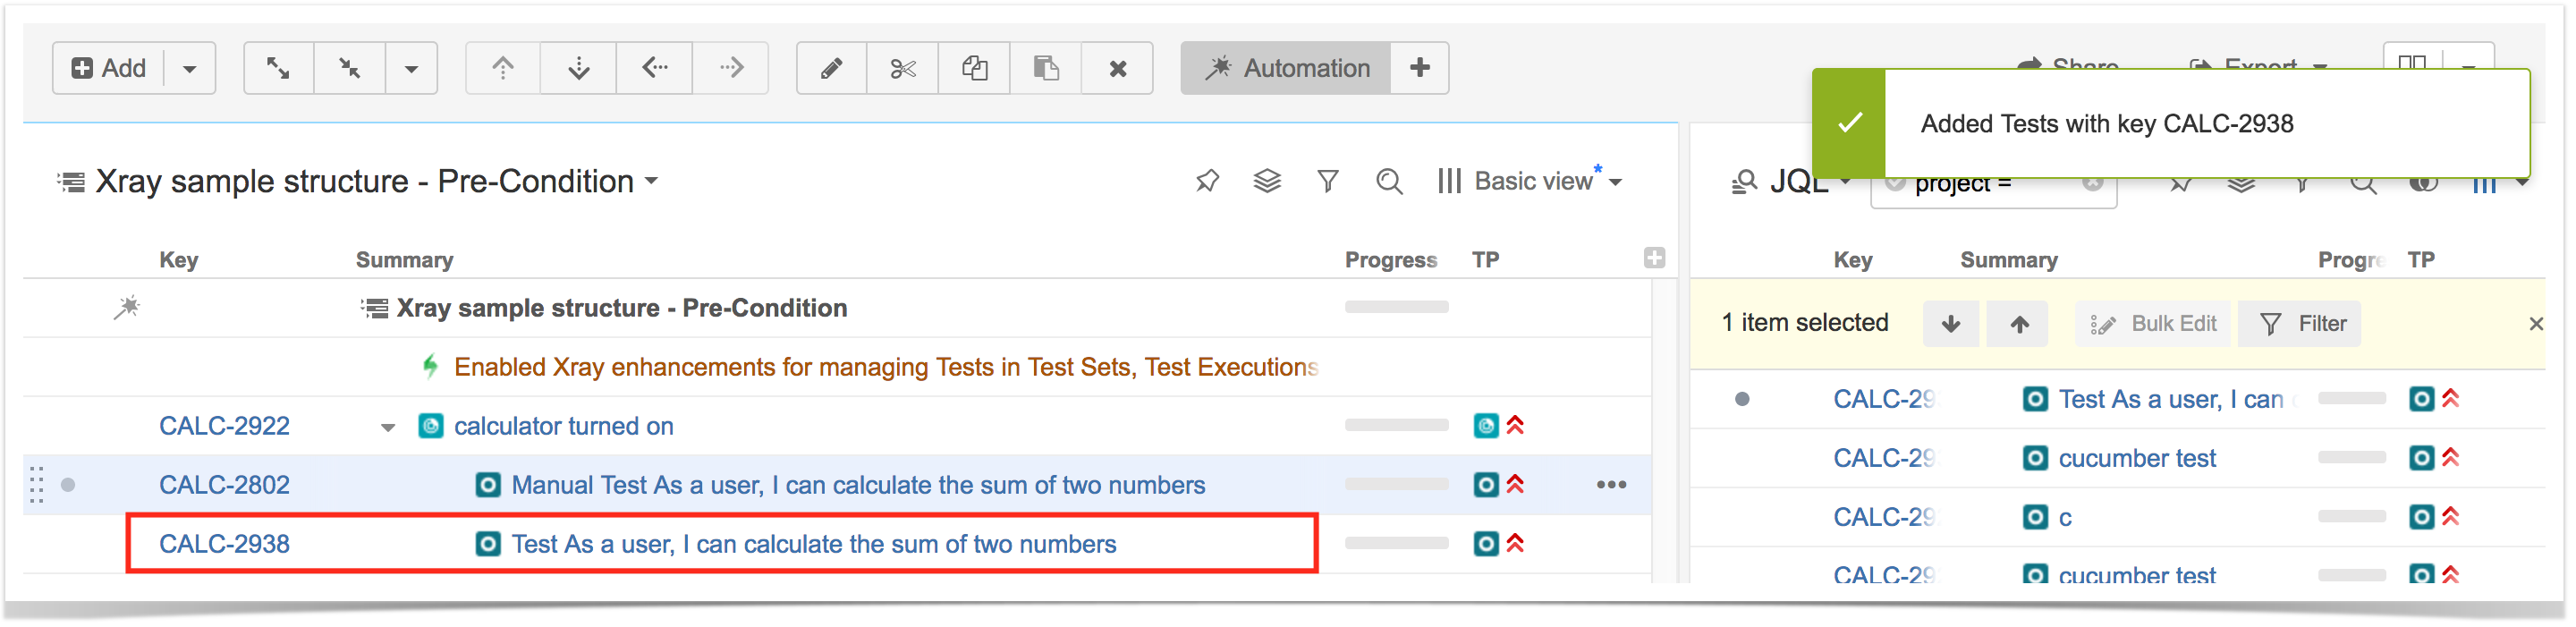Click the delete X toolbar icon
This screenshot has width=2576, height=627.
coord(1118,68)
